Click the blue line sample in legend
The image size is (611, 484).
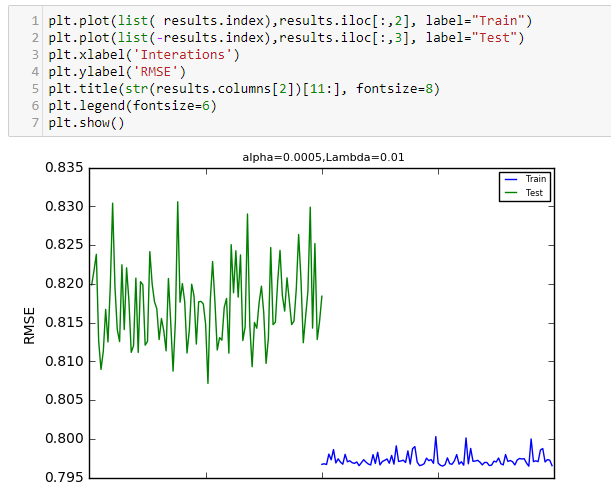pos(511,179)
